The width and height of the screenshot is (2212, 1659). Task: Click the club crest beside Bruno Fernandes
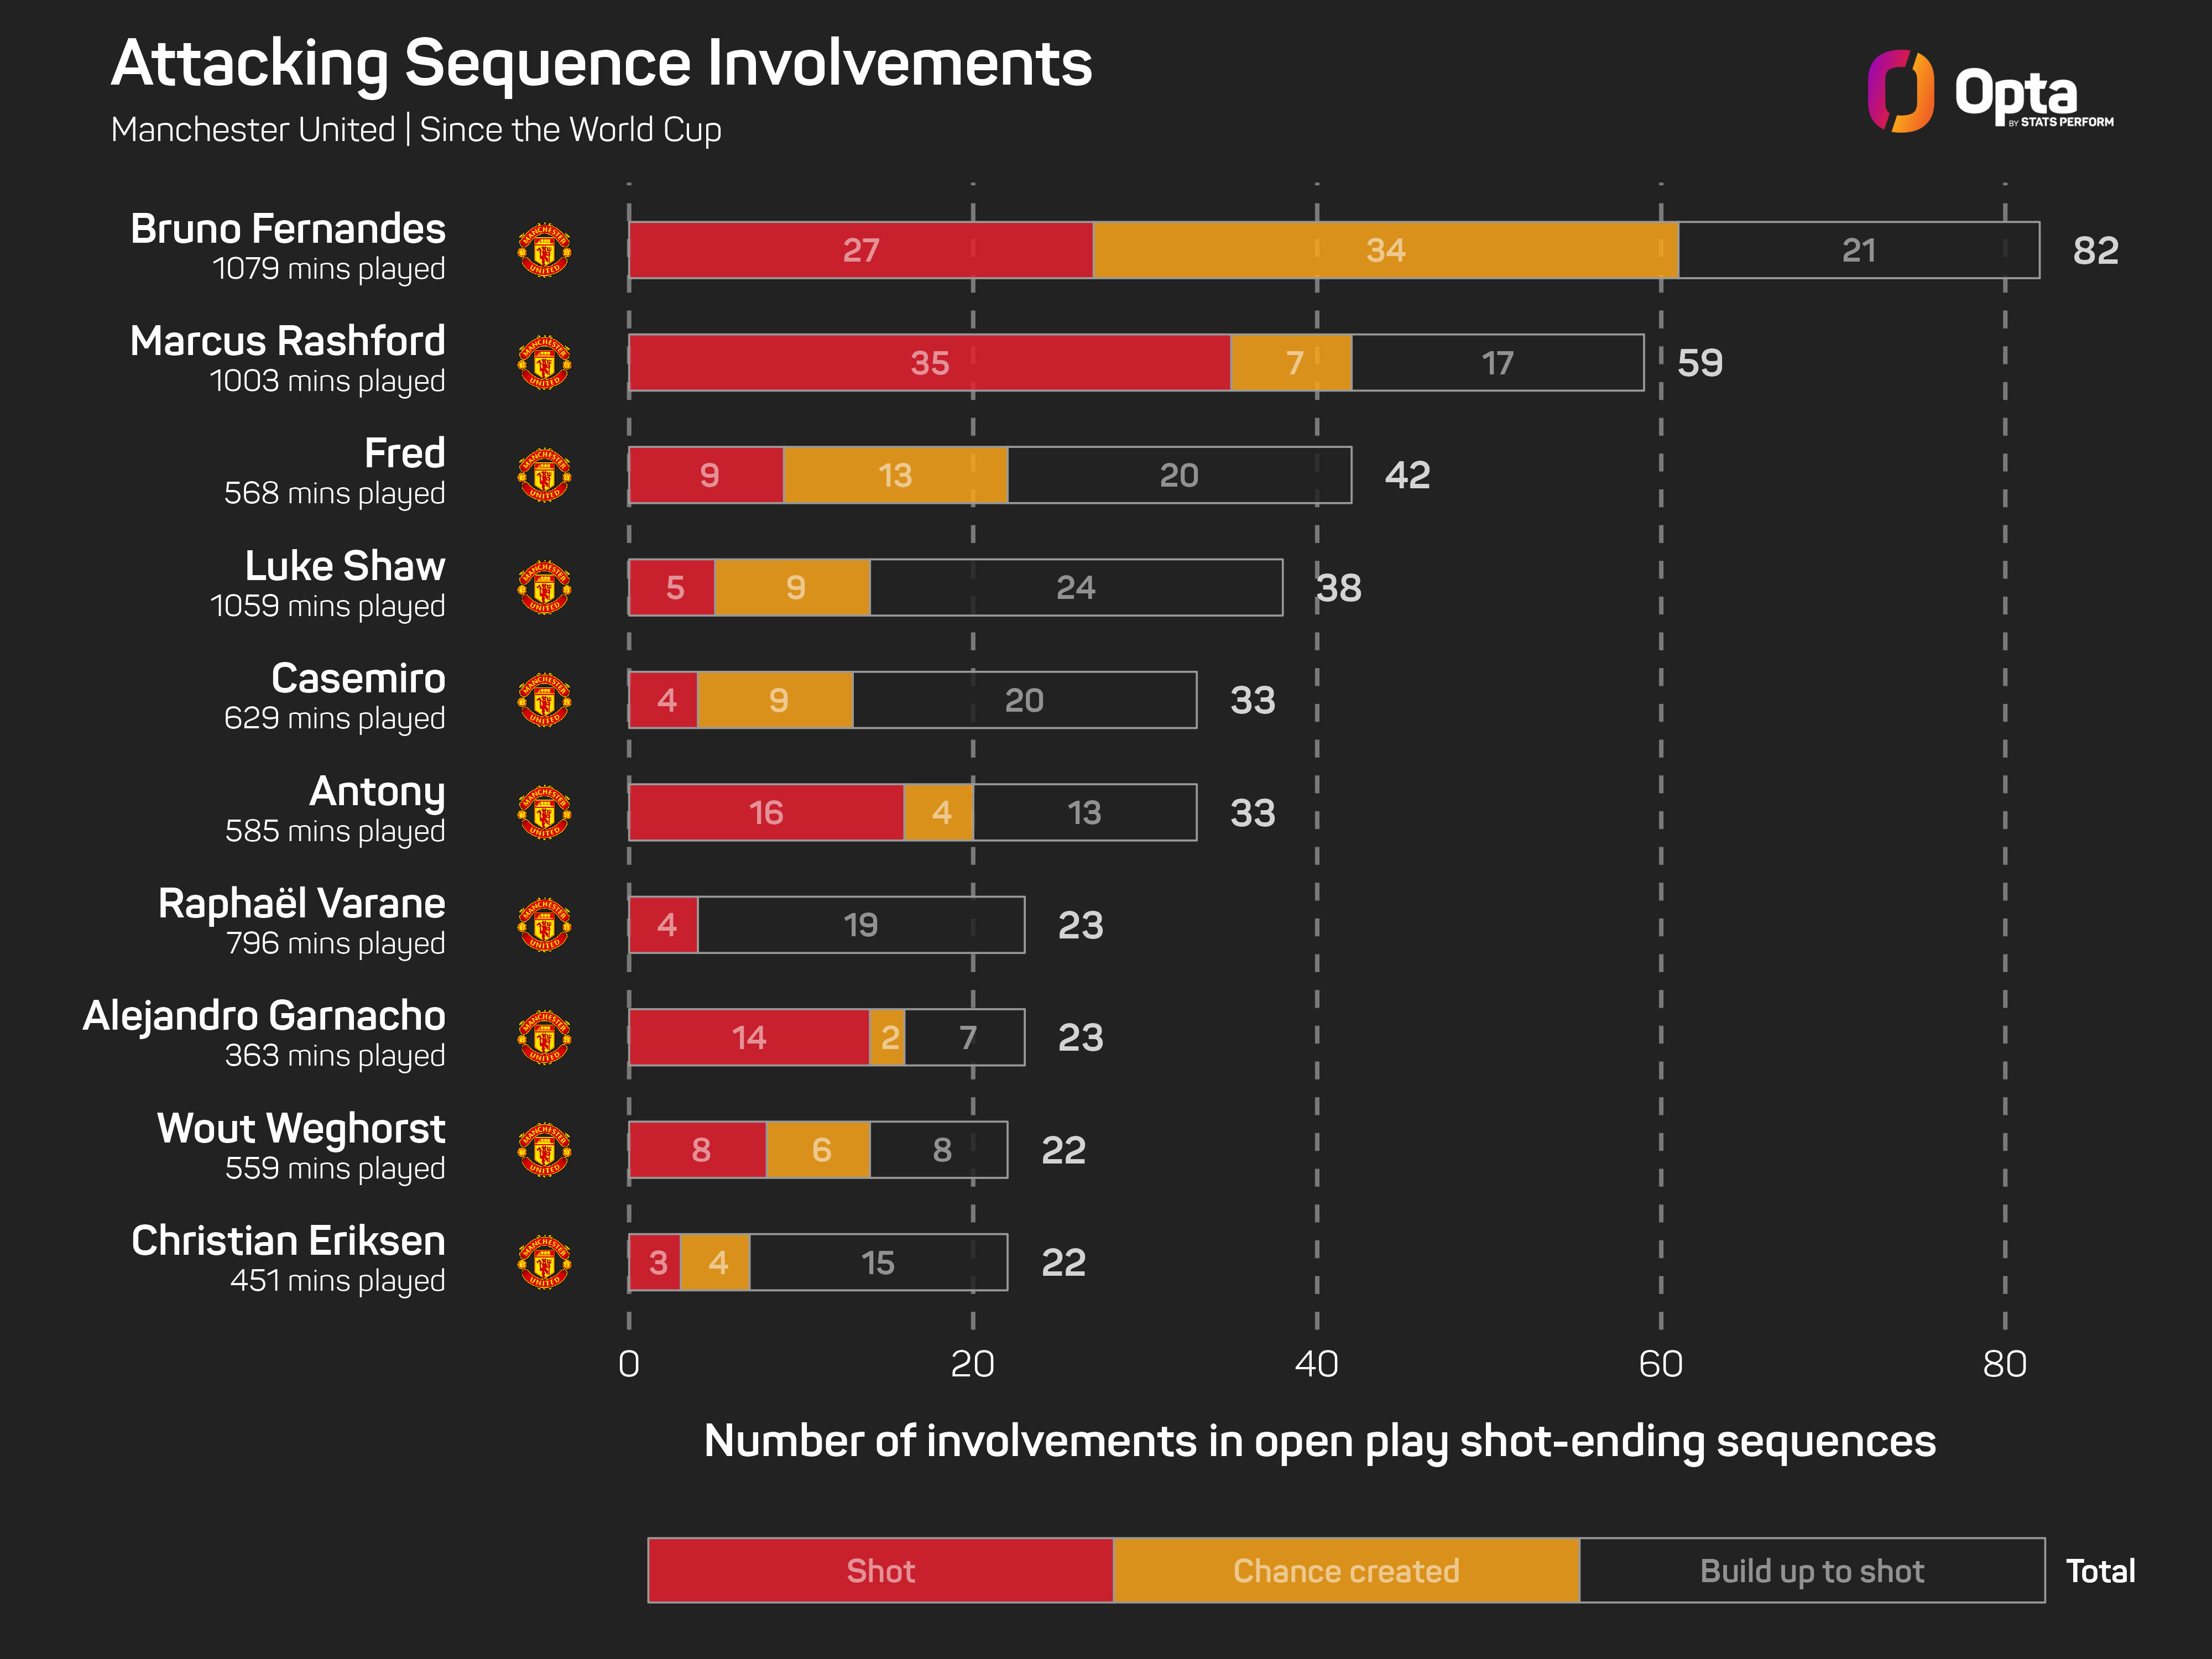545,250
